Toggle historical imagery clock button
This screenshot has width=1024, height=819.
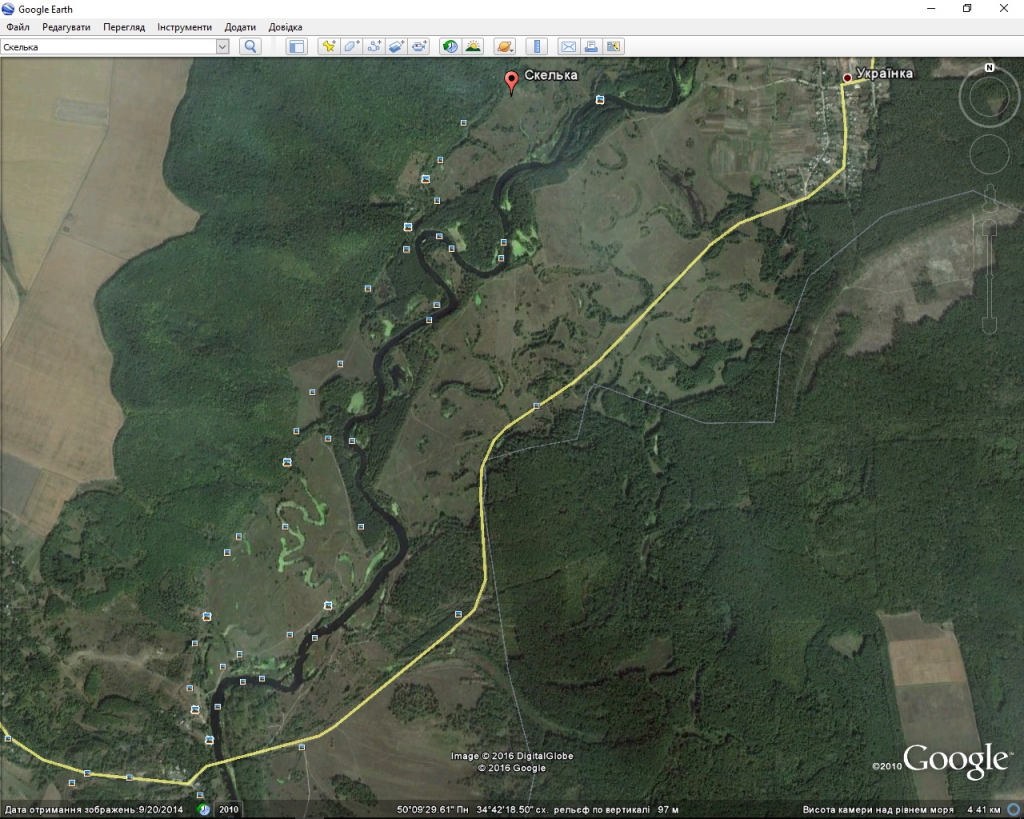click(450, 46)
